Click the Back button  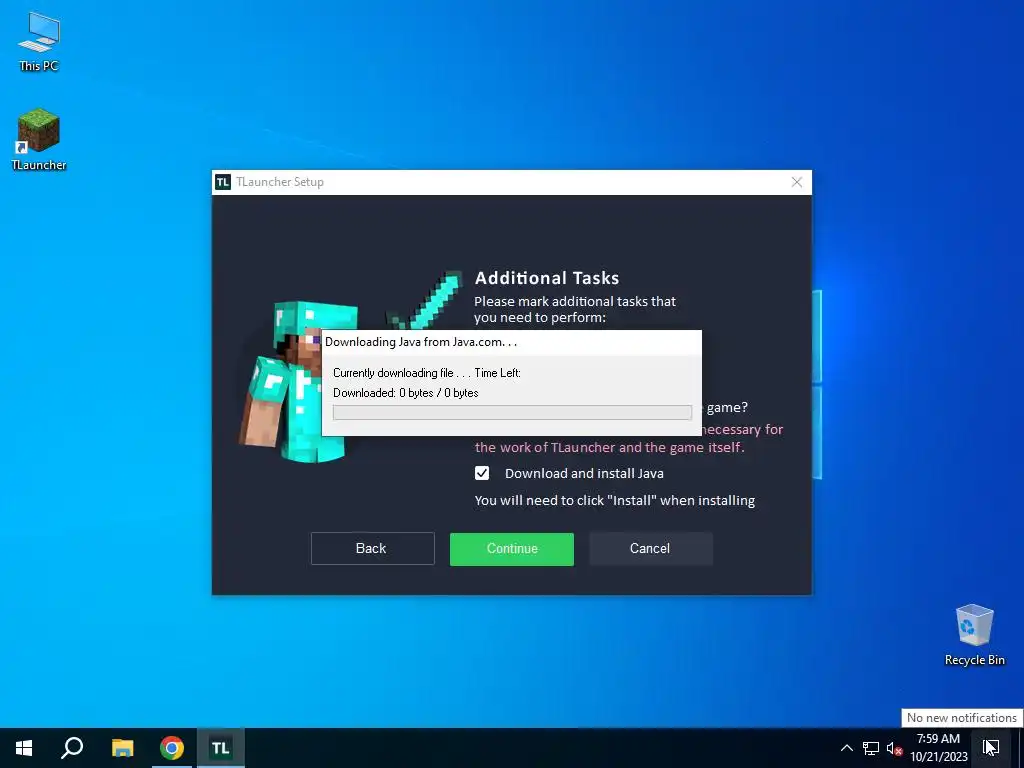tap(372, 549)
